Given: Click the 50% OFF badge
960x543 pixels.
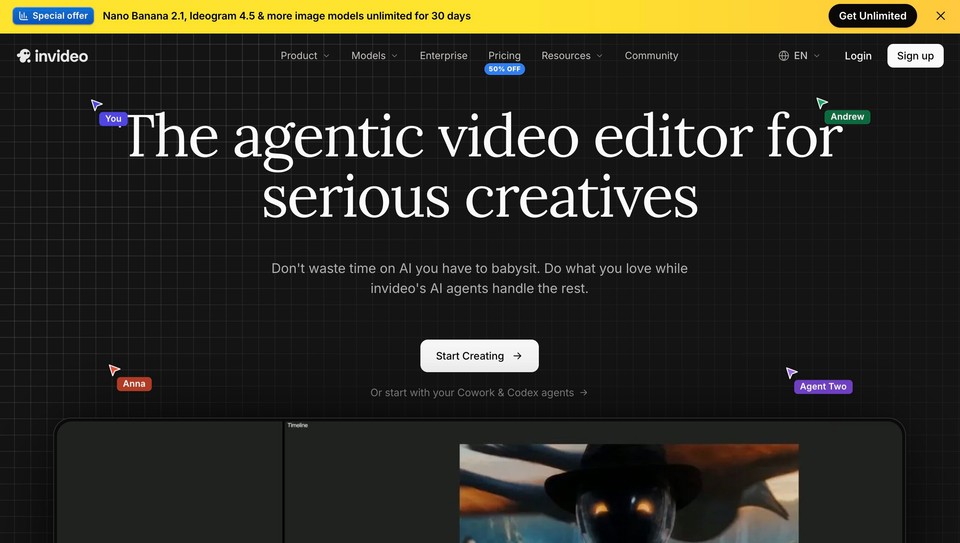Looking at the screenshot, I should pyautogui.click(x=504, y=69).
